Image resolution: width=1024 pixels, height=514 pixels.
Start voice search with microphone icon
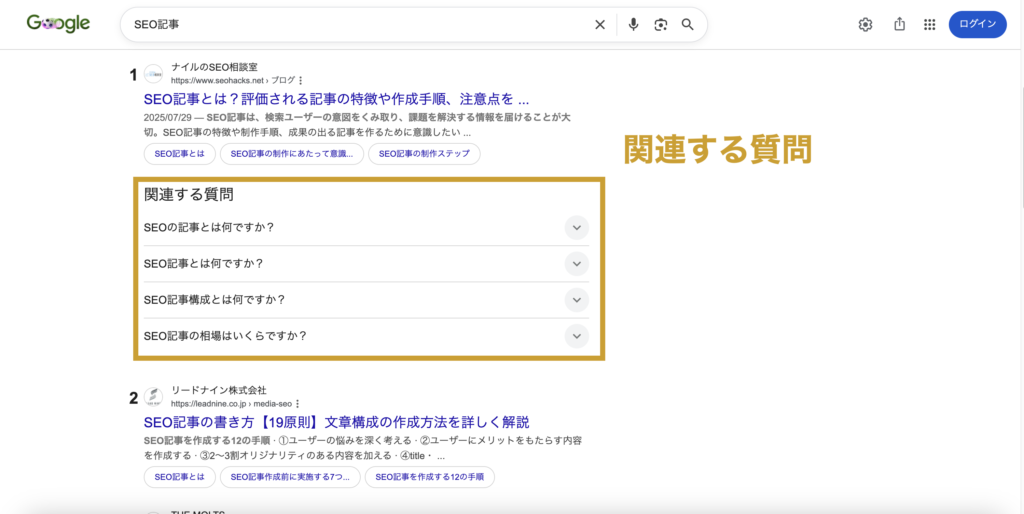click(x=633, y=25)
